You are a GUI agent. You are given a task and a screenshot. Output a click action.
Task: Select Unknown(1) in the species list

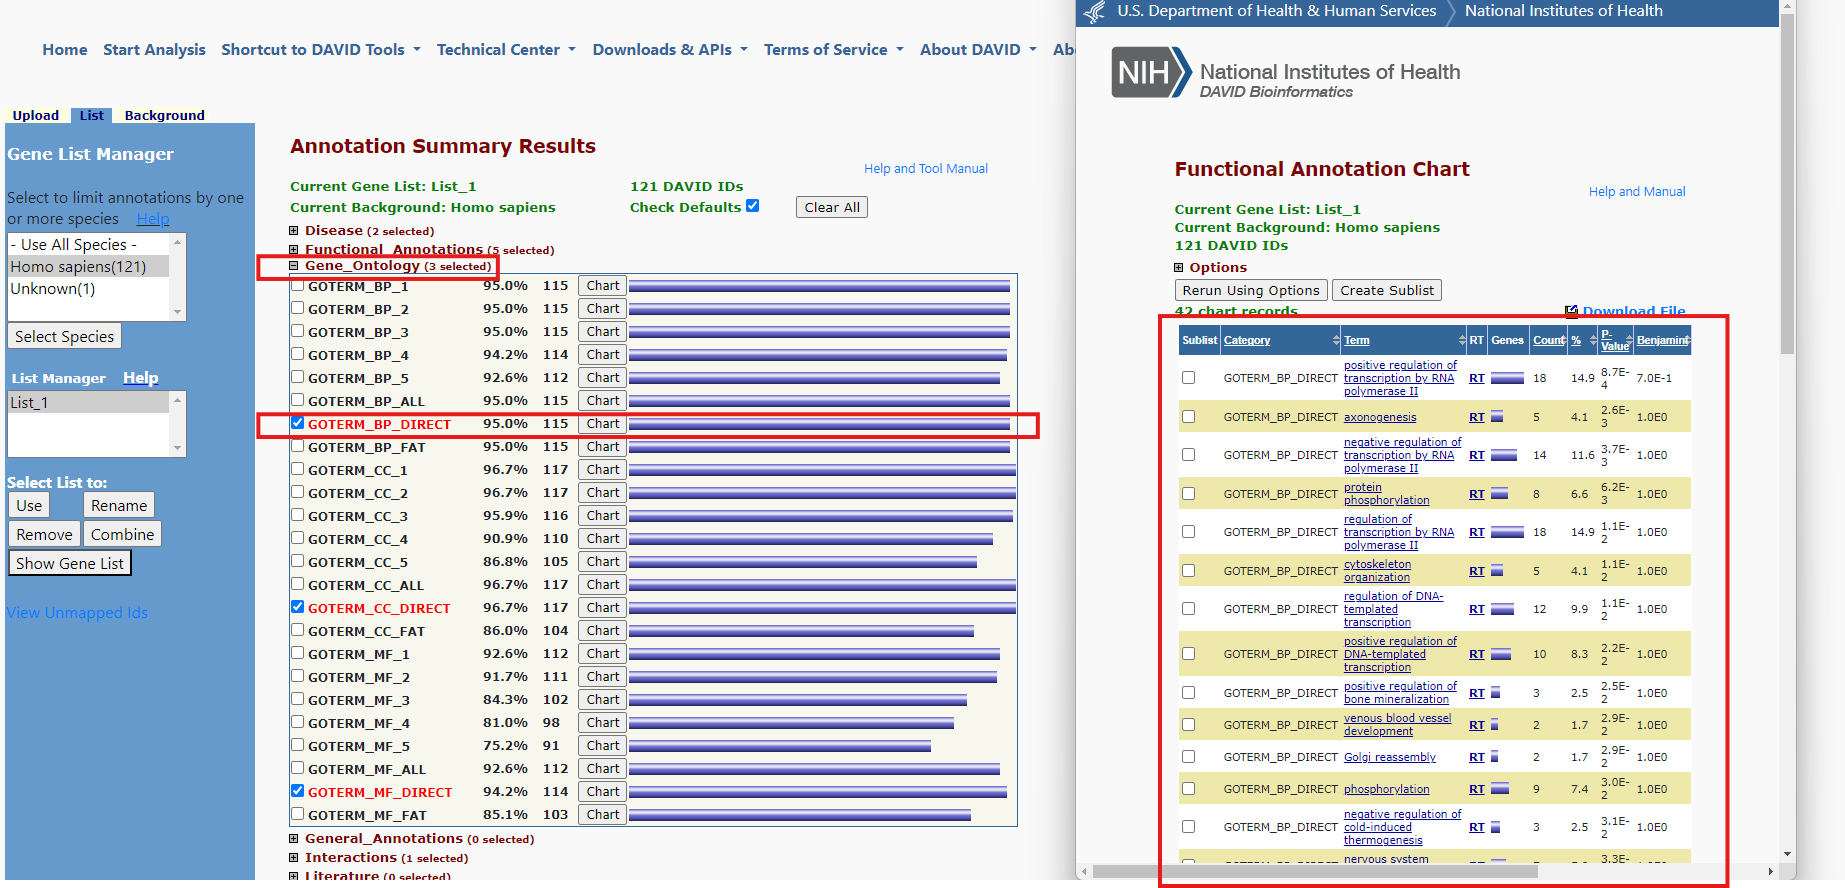pos(88,289)
